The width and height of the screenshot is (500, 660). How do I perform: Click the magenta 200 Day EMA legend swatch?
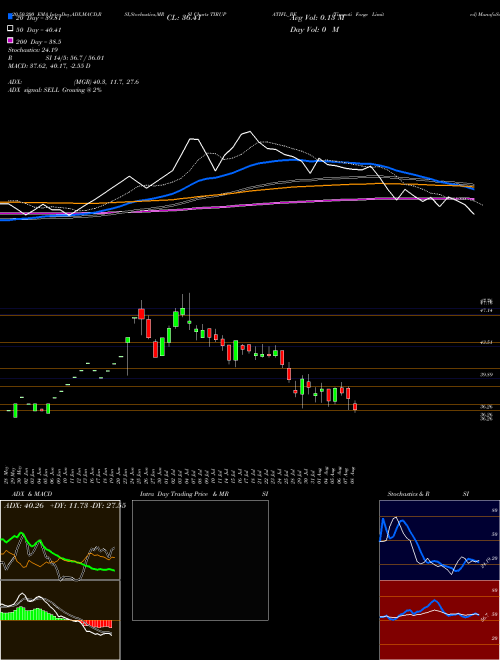pos(10,40)
